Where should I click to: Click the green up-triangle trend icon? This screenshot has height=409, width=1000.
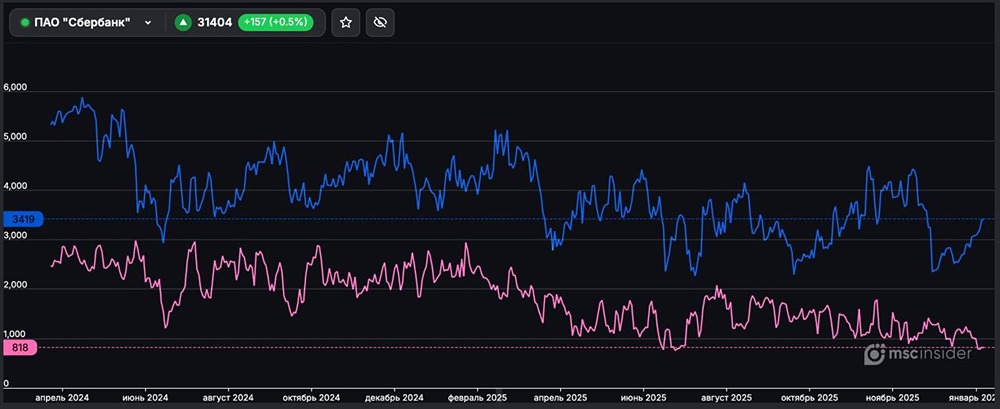[183, 22]
